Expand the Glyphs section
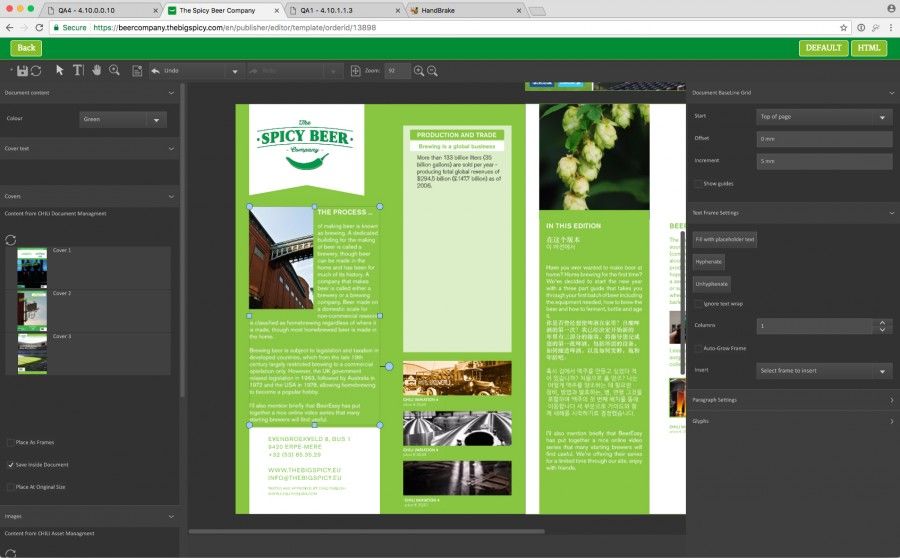 coord(891,421)
